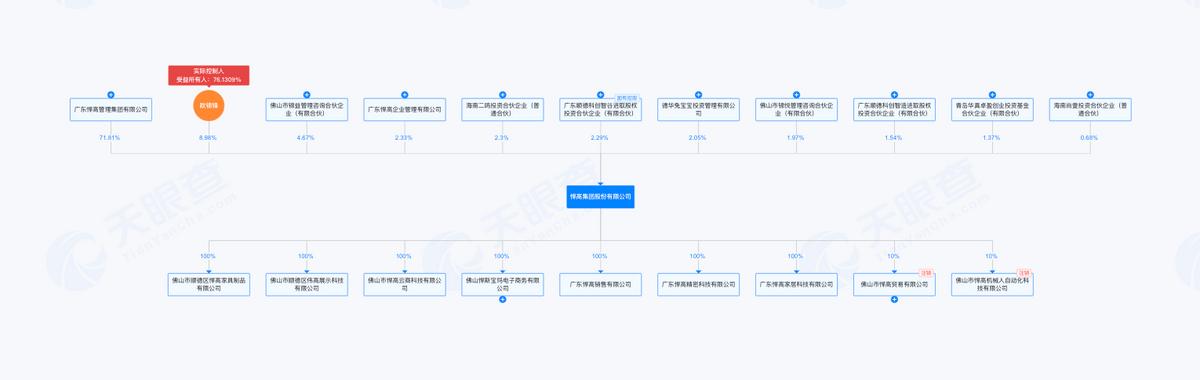Expand plus icon above 广东顺德科创智谷 node

(600, 94)
